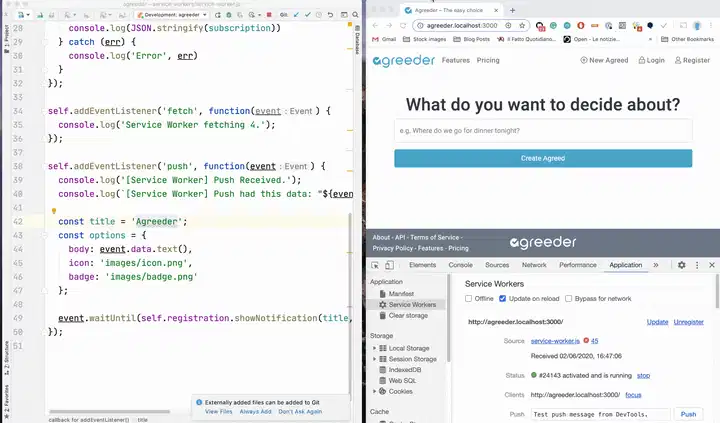Bookmark this page with the star icon
720x423 pixels.
(522, 26)
